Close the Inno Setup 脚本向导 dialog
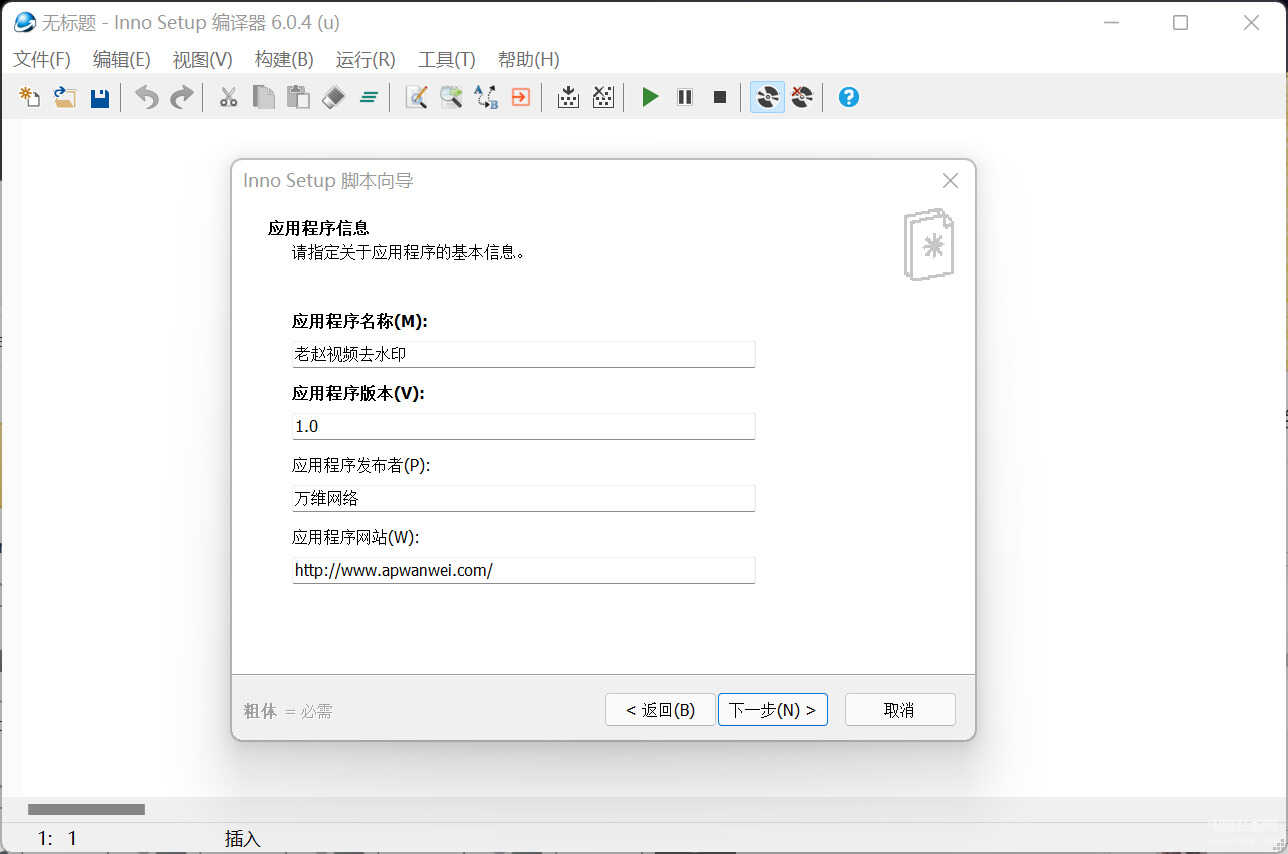The height and width of the screenshot is (854, 1288). pyautogui.click(x=950, y=181)
